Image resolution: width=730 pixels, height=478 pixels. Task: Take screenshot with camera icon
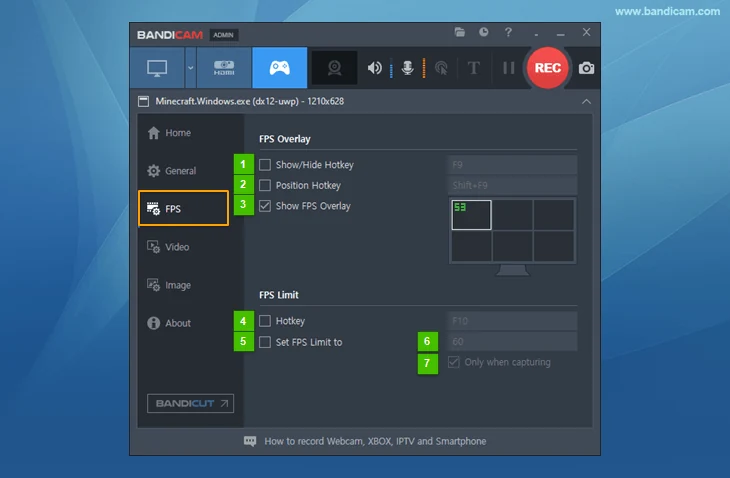point(586,68)
